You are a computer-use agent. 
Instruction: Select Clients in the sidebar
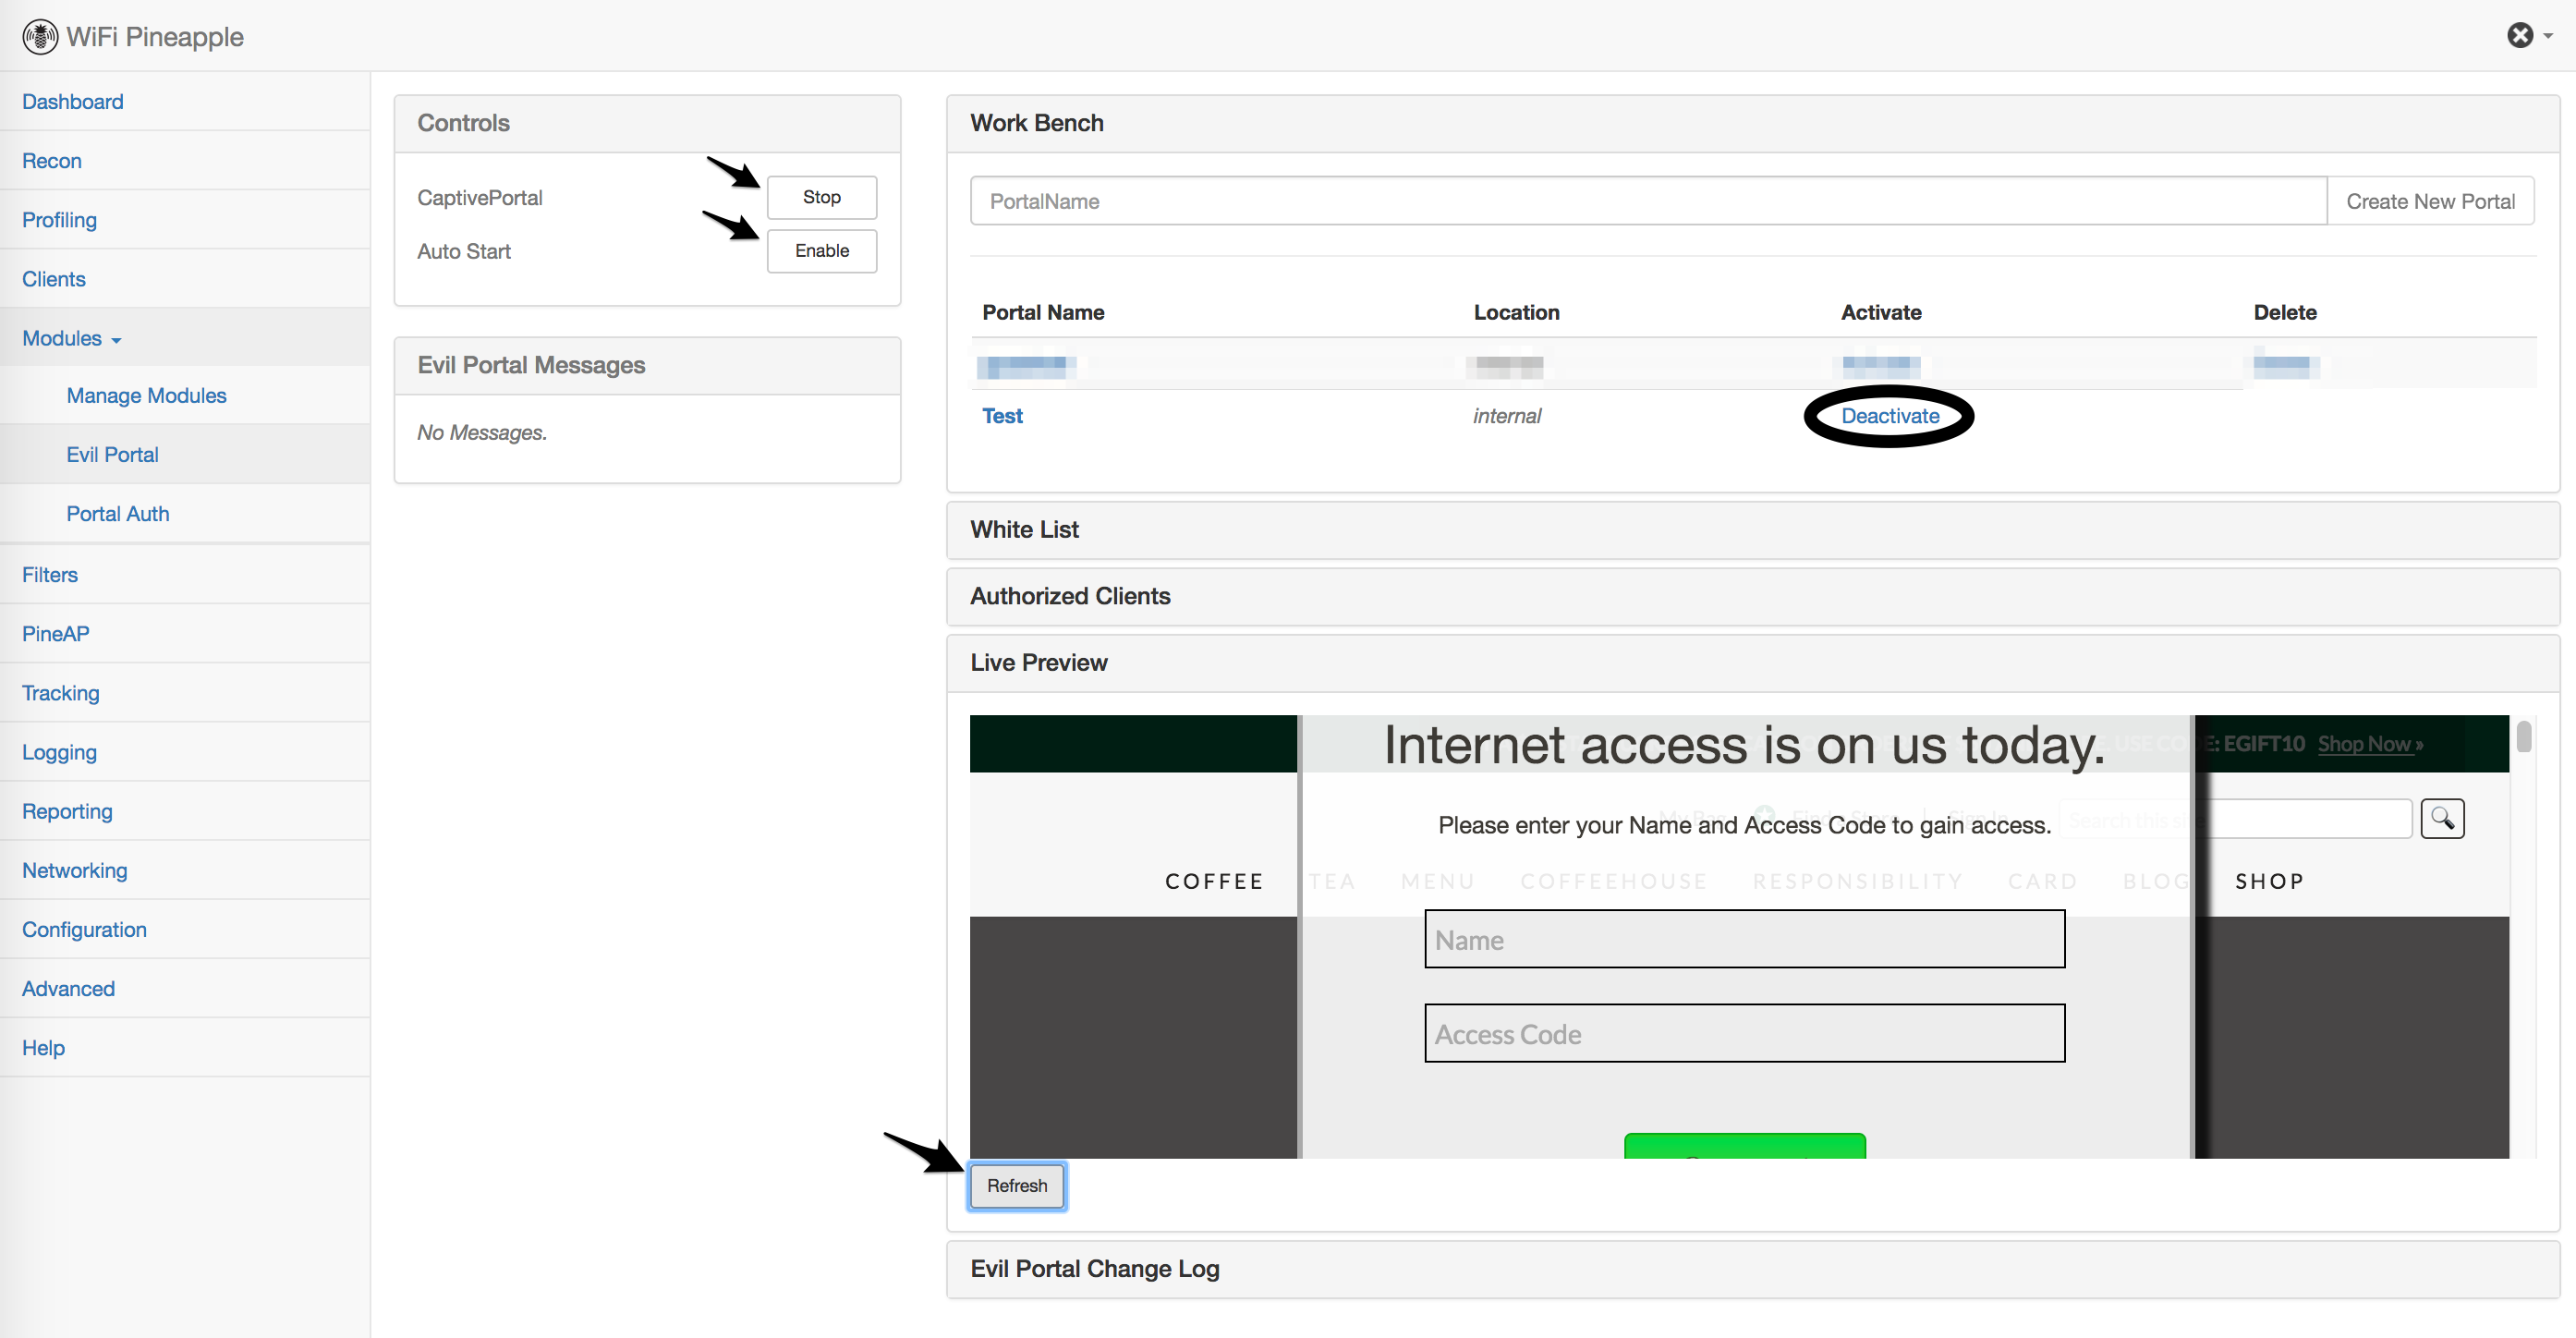(x=54, y=278)
